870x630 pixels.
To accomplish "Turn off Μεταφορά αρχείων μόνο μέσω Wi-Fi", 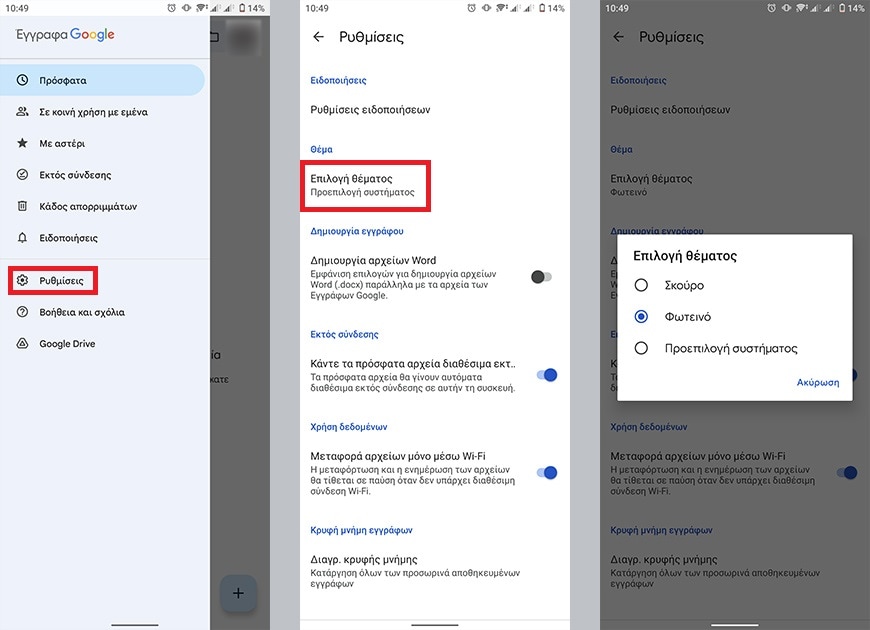I will tap(550, 472).
